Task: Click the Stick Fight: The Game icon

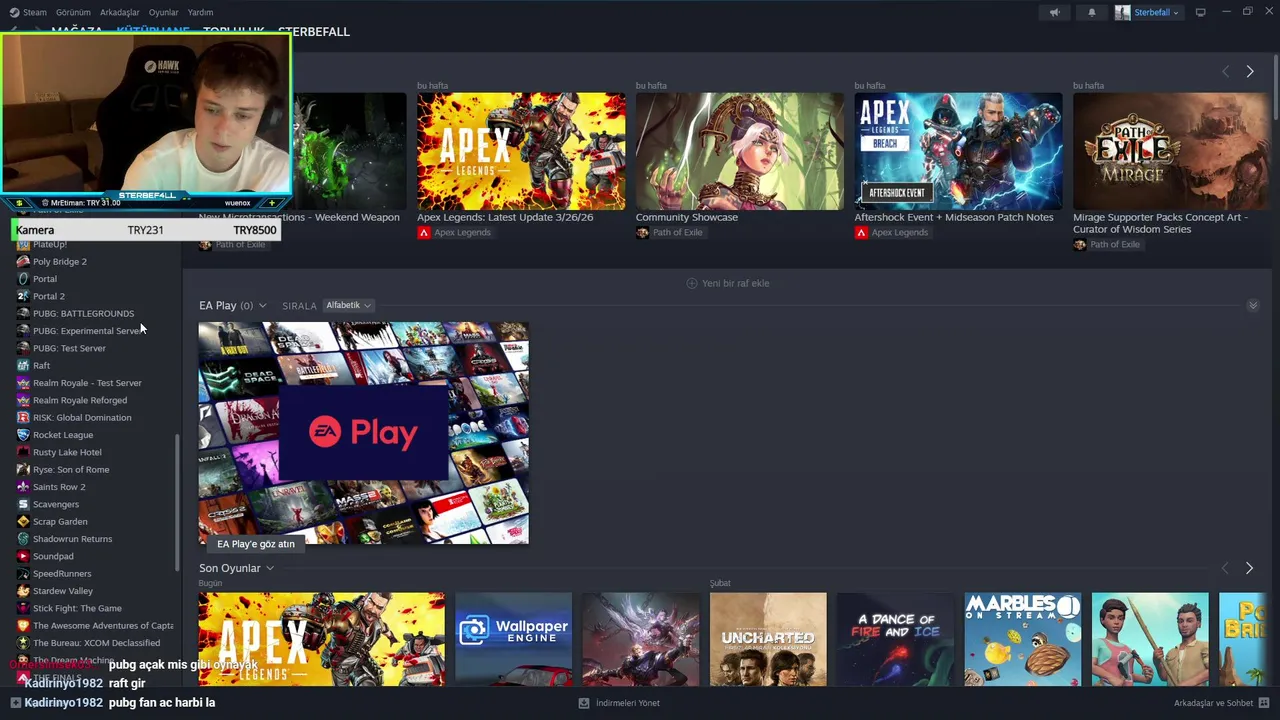Action: click(x=23, y=608)
